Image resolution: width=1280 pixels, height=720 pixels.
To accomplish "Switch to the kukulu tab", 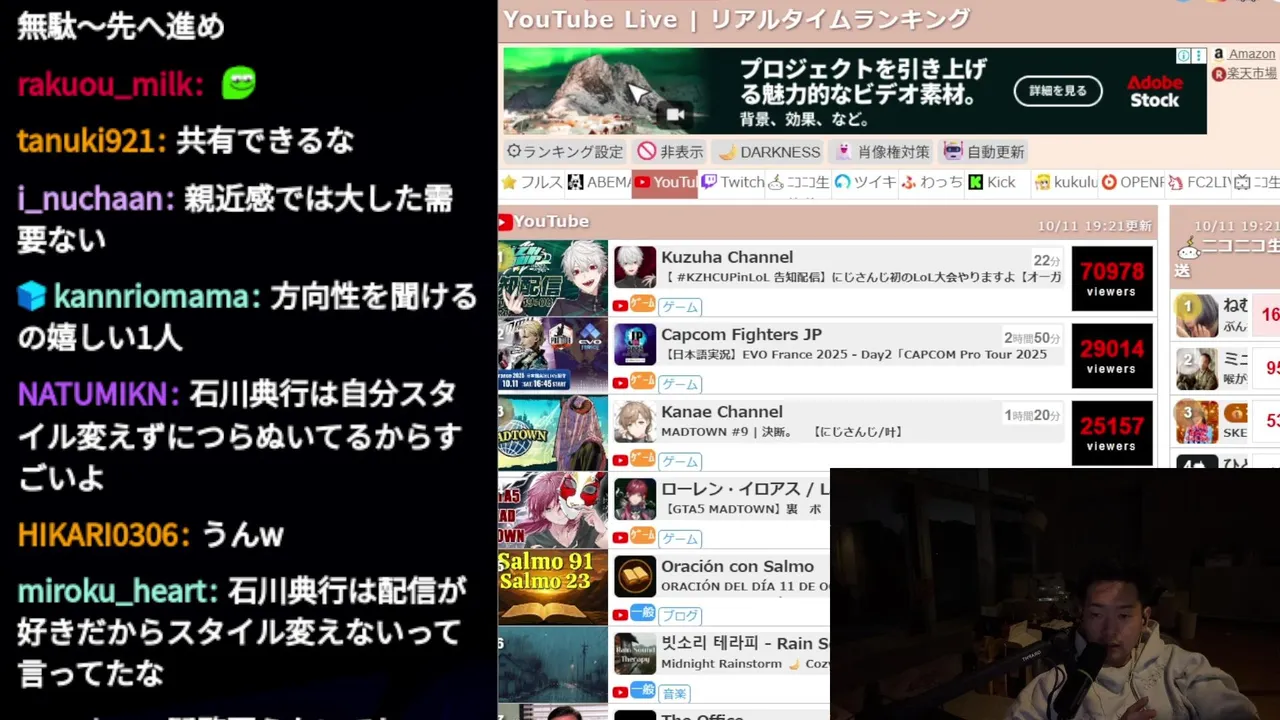I will pos(1066,182).
